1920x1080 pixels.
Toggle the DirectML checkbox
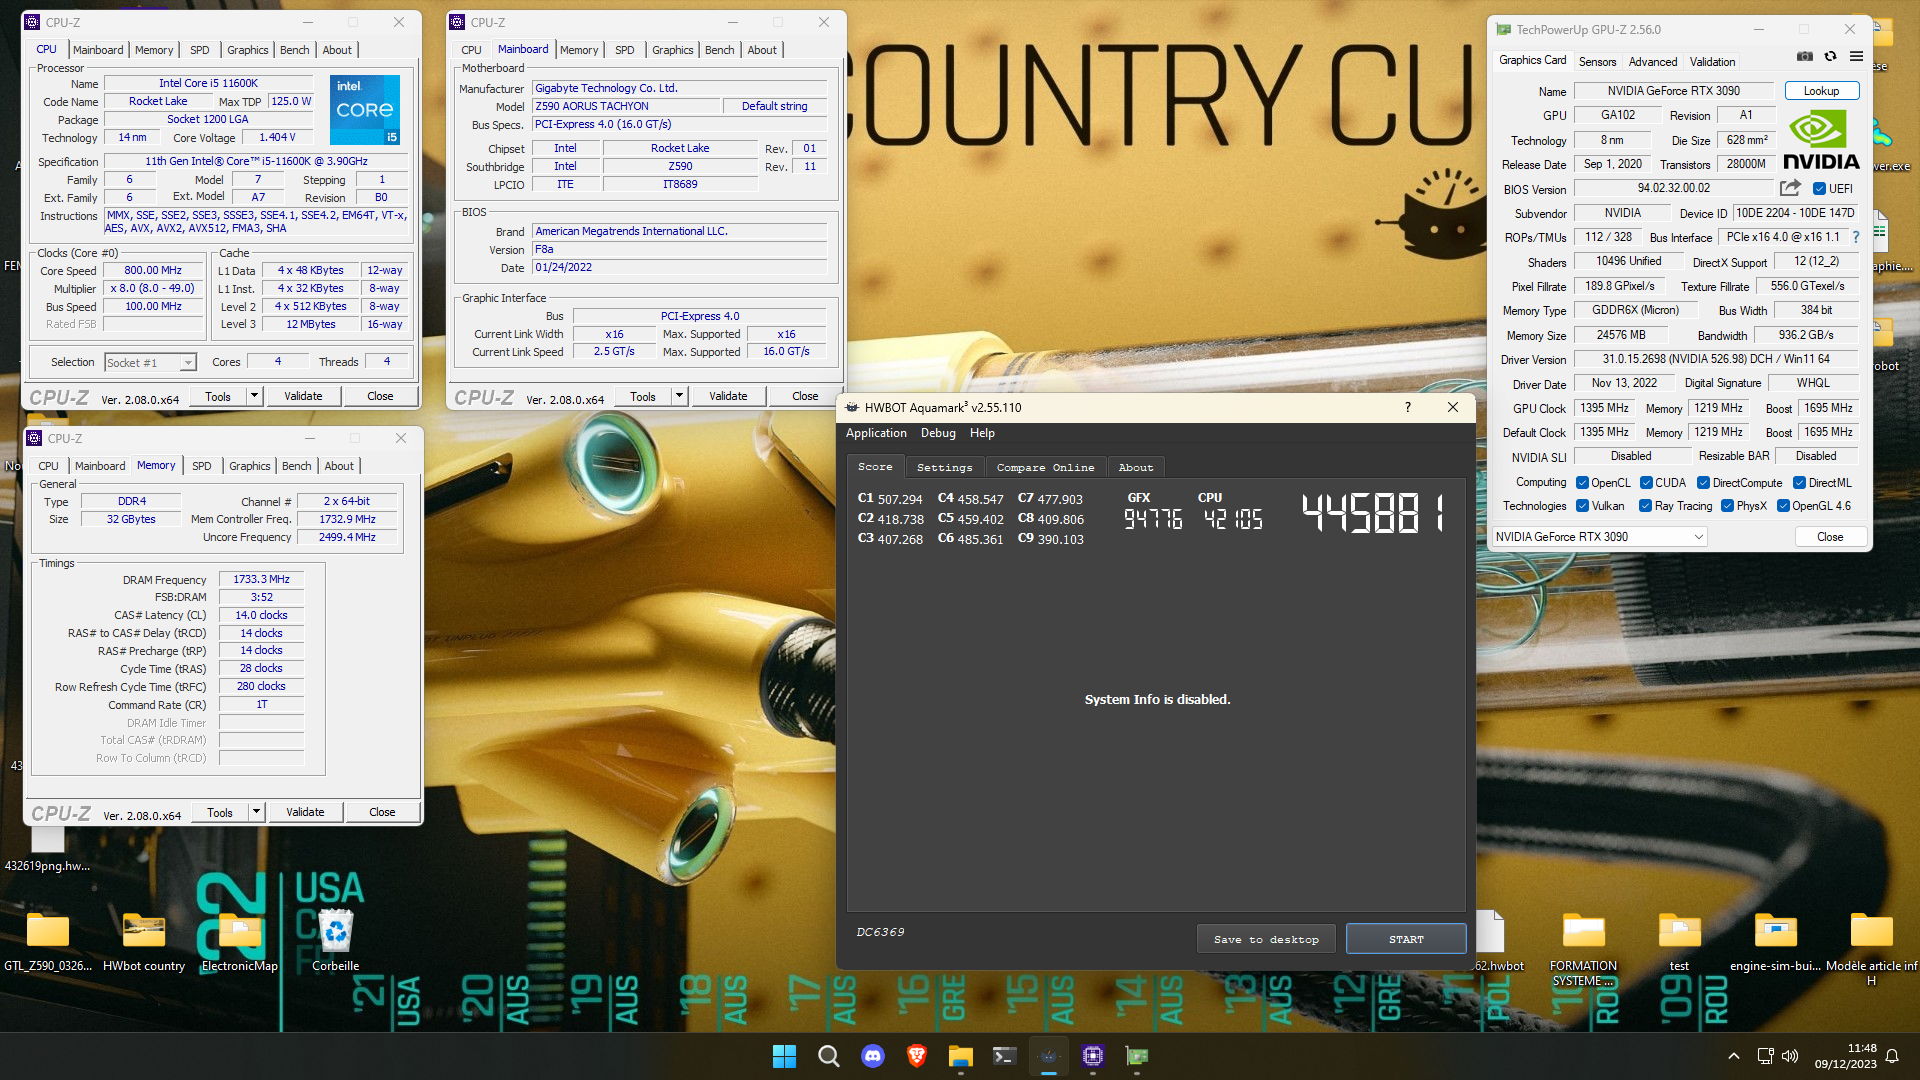click(x=1799, y=483)
